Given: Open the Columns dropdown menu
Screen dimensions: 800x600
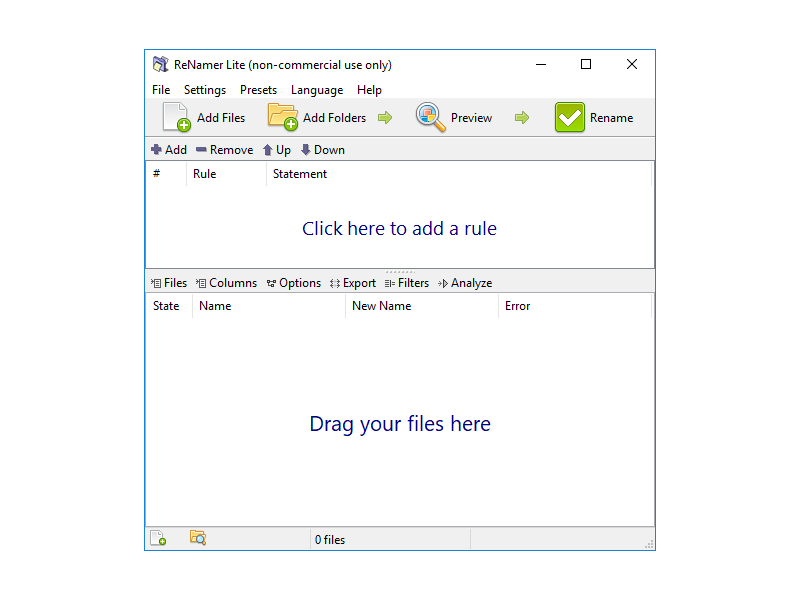Looking at the screenshot, I should pos(226,283).
